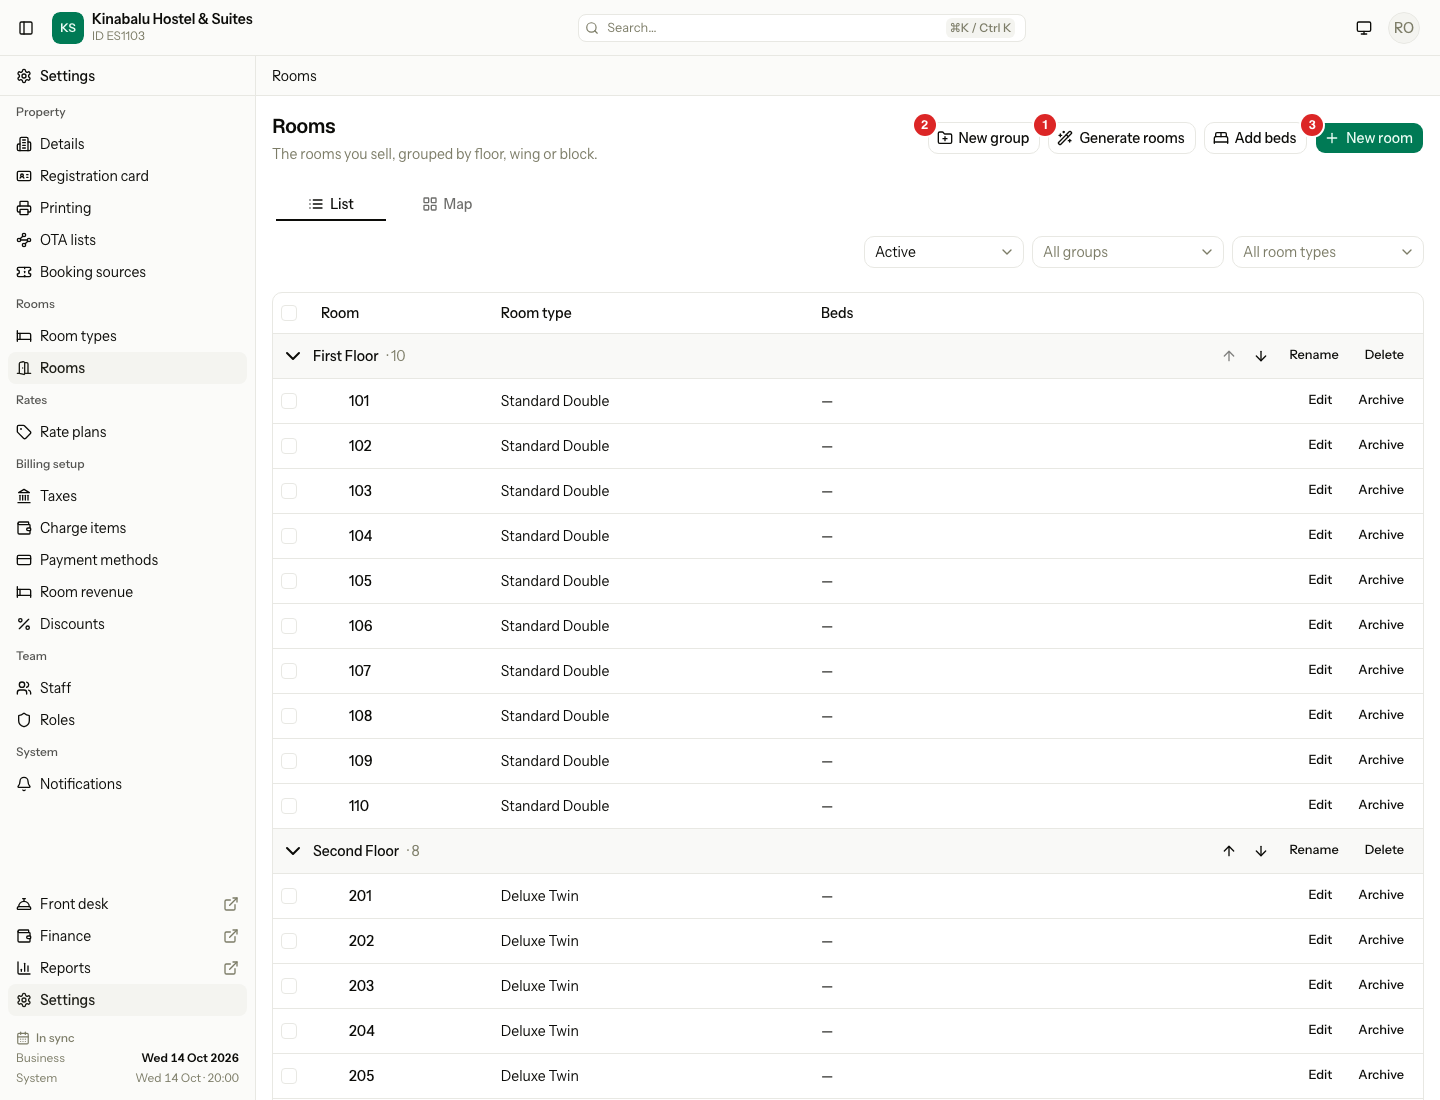Open Printing settings
Image resolution: width=1440 pixels, height=1100 pixels.
coord(127,208)
